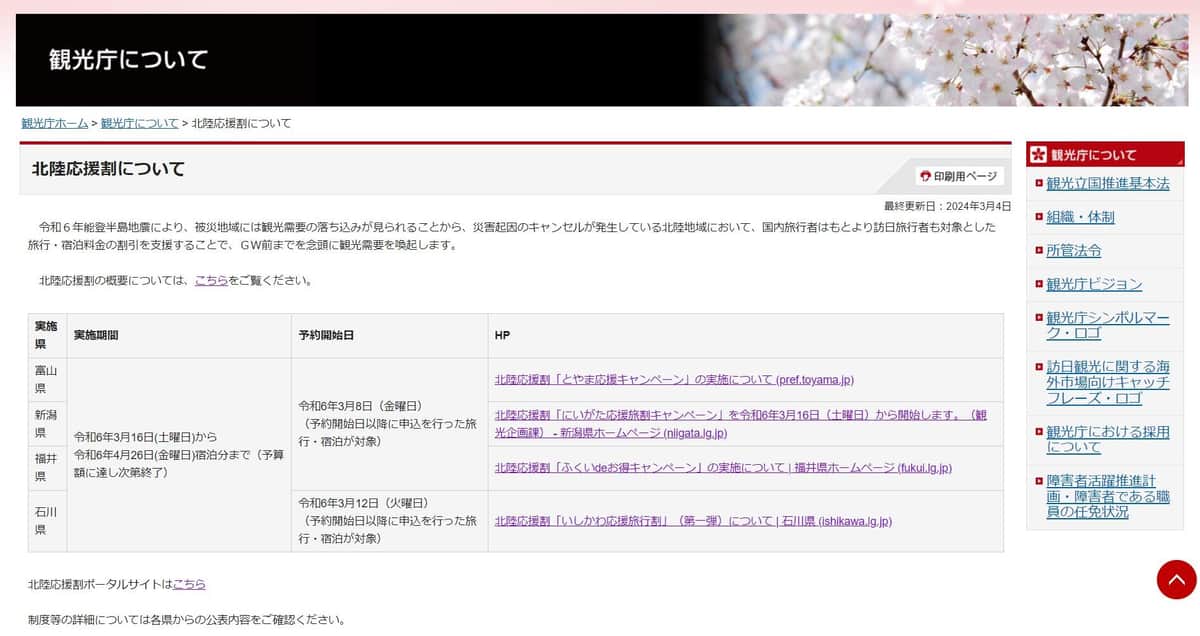Click the red square marker before 所管法令
The width and height of the screenshot is (1200, 636).
tap(1040, 250)
